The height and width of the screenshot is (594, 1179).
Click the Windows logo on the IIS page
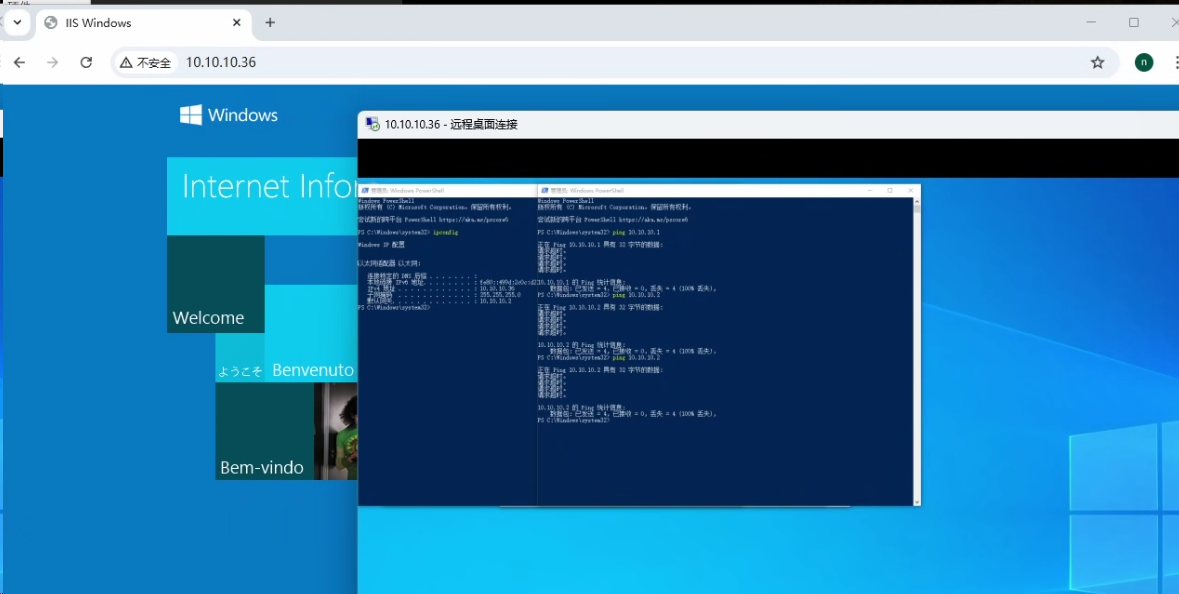191,115
